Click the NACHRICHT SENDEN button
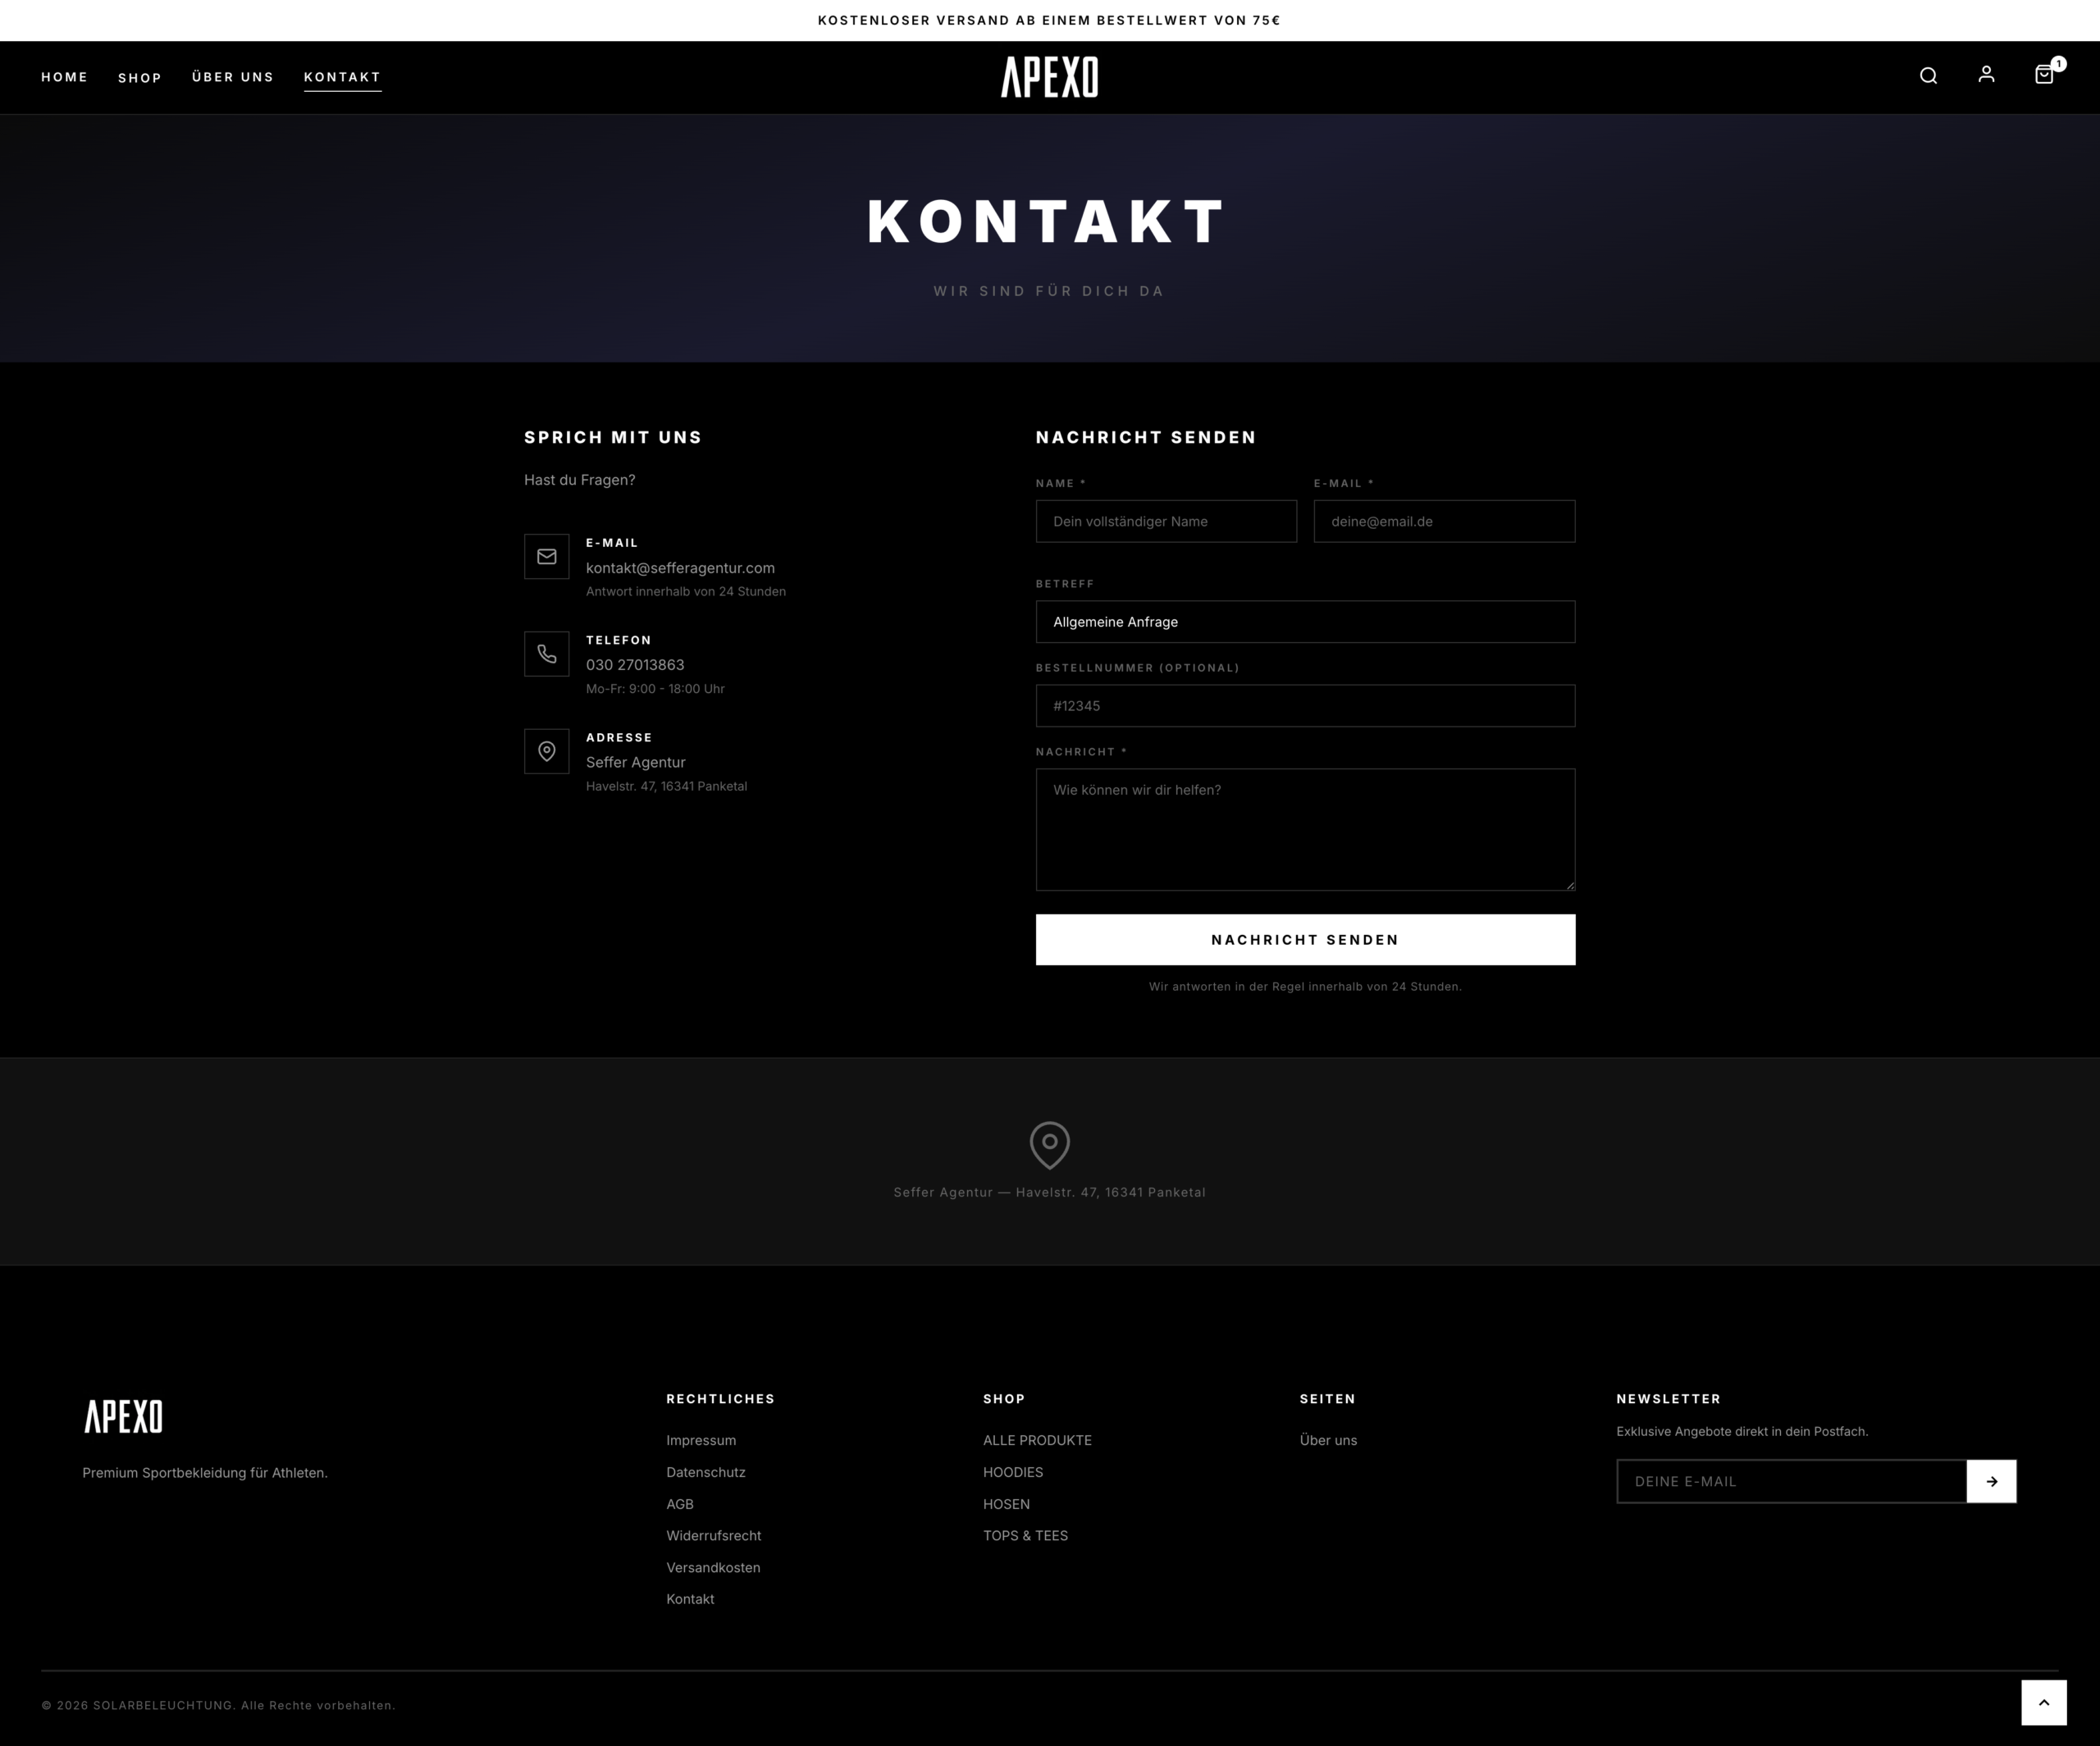The width and height of the screenshot is (2100, 1746). (x=1305, y=940)
